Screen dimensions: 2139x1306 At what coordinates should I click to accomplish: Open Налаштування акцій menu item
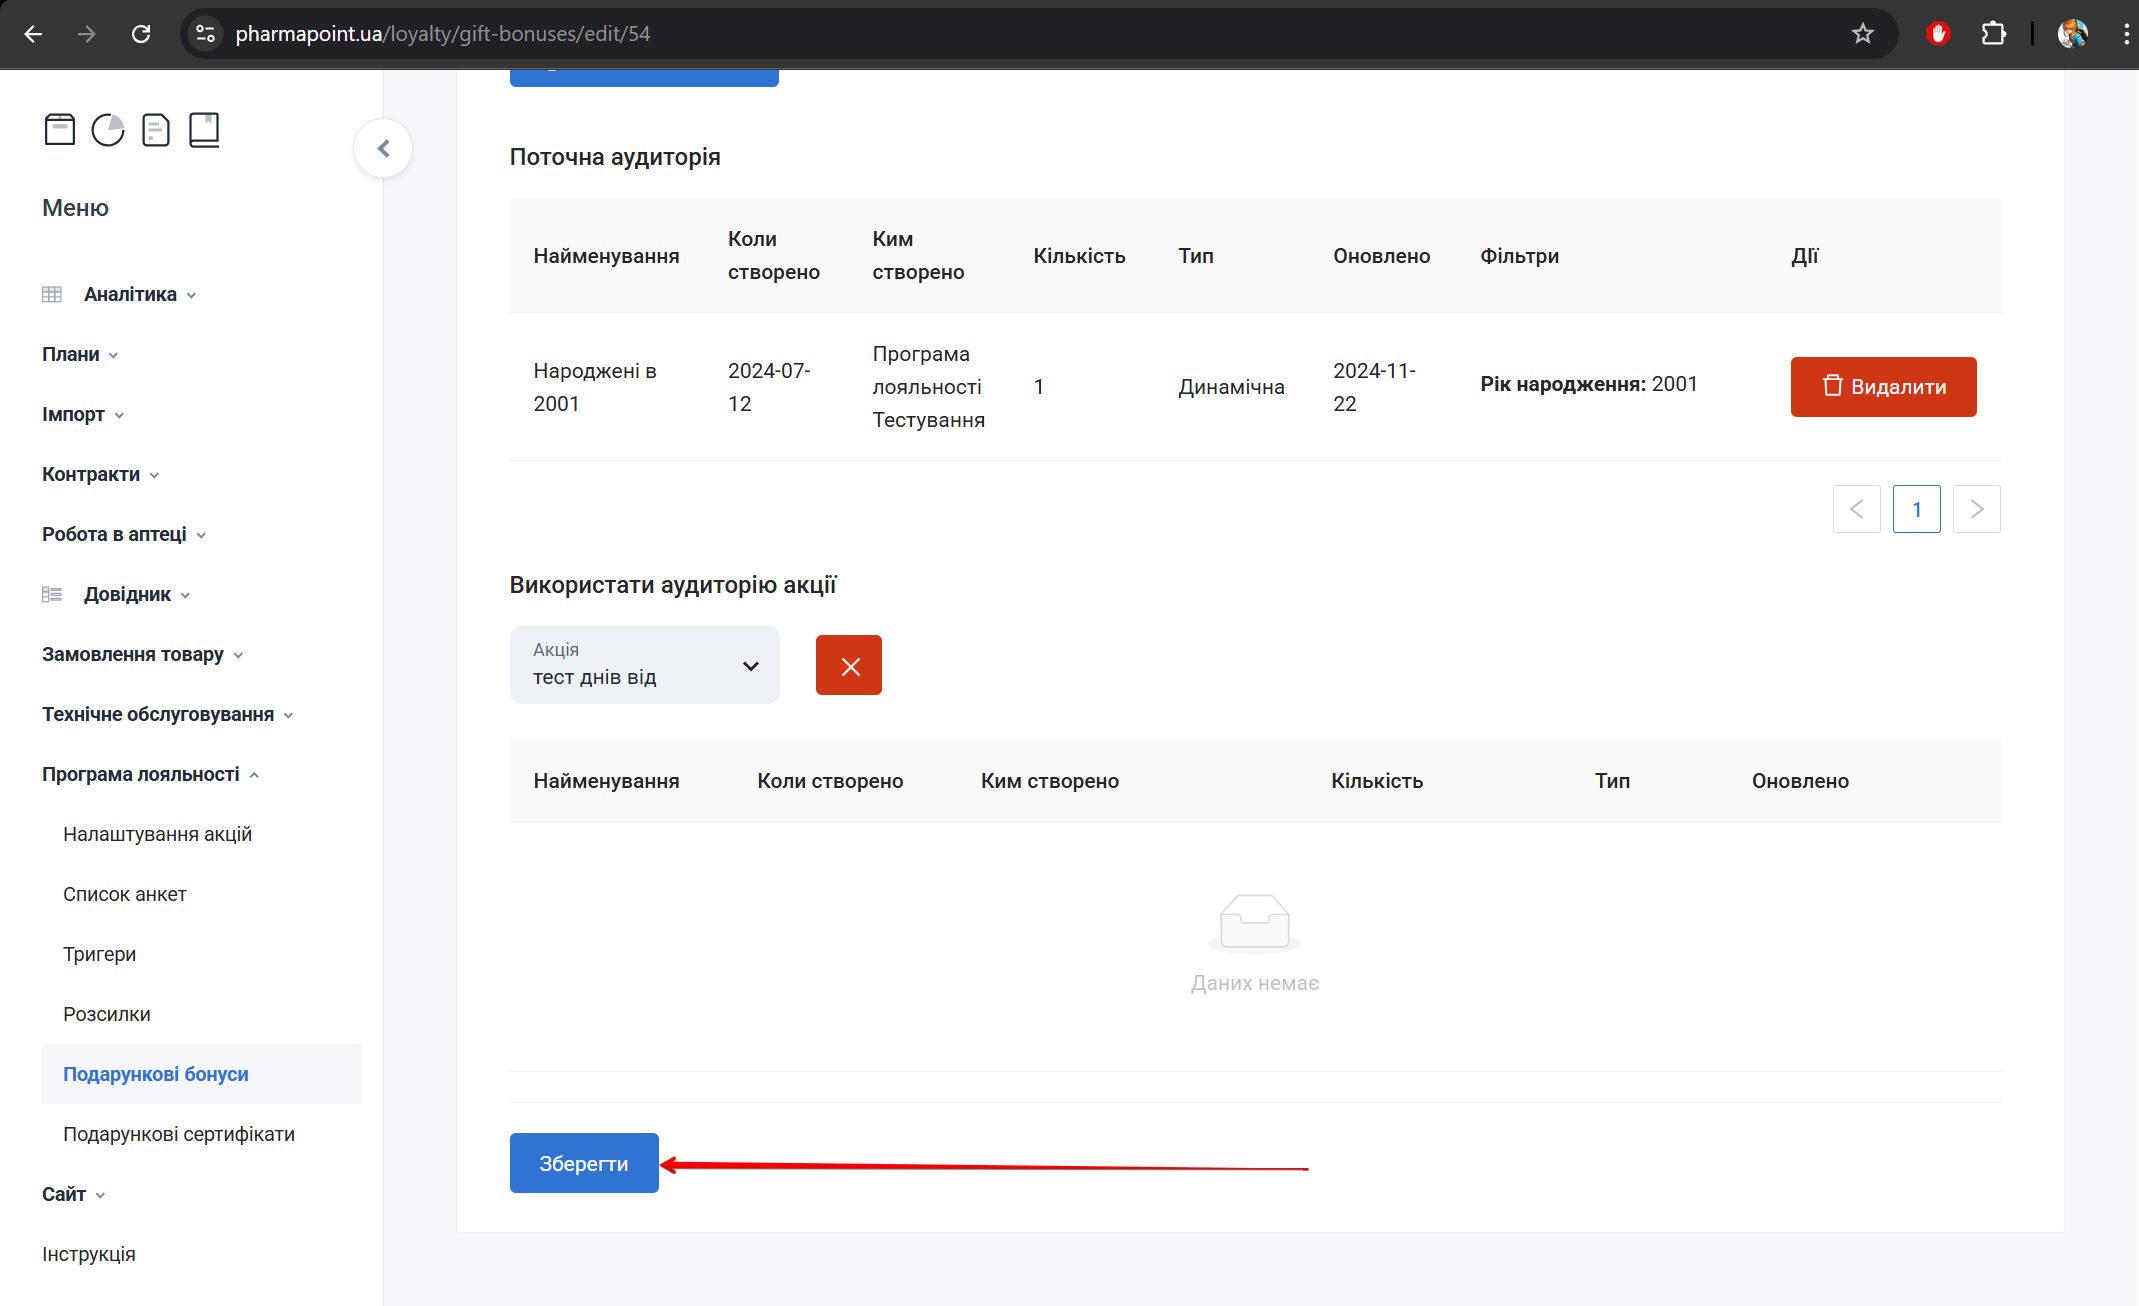157,834
